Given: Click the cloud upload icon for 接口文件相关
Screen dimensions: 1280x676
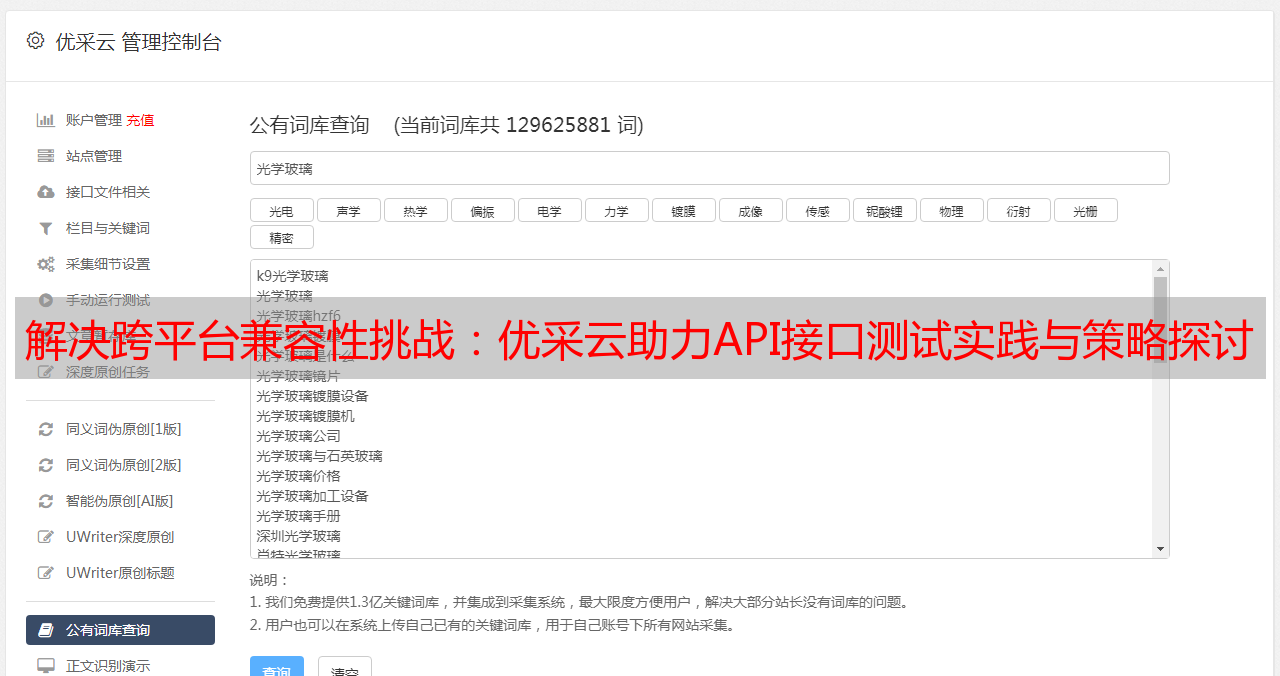Looking at the screenshot, I should 46,192.
